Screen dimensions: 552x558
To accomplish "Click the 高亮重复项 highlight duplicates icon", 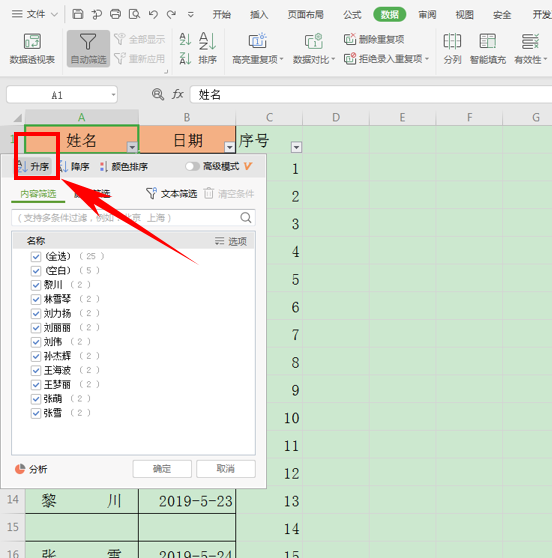I will 258,41.
